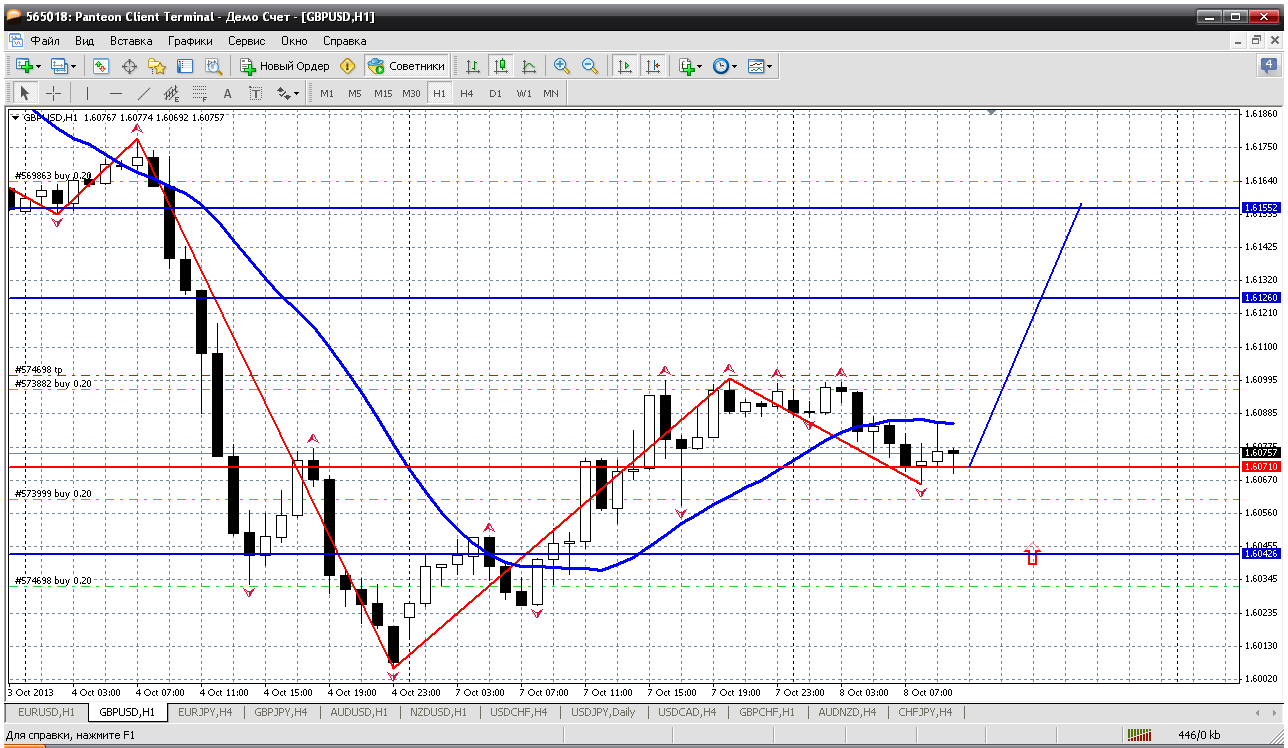Toggle the Советники expert advisors button

coord(406,66)
